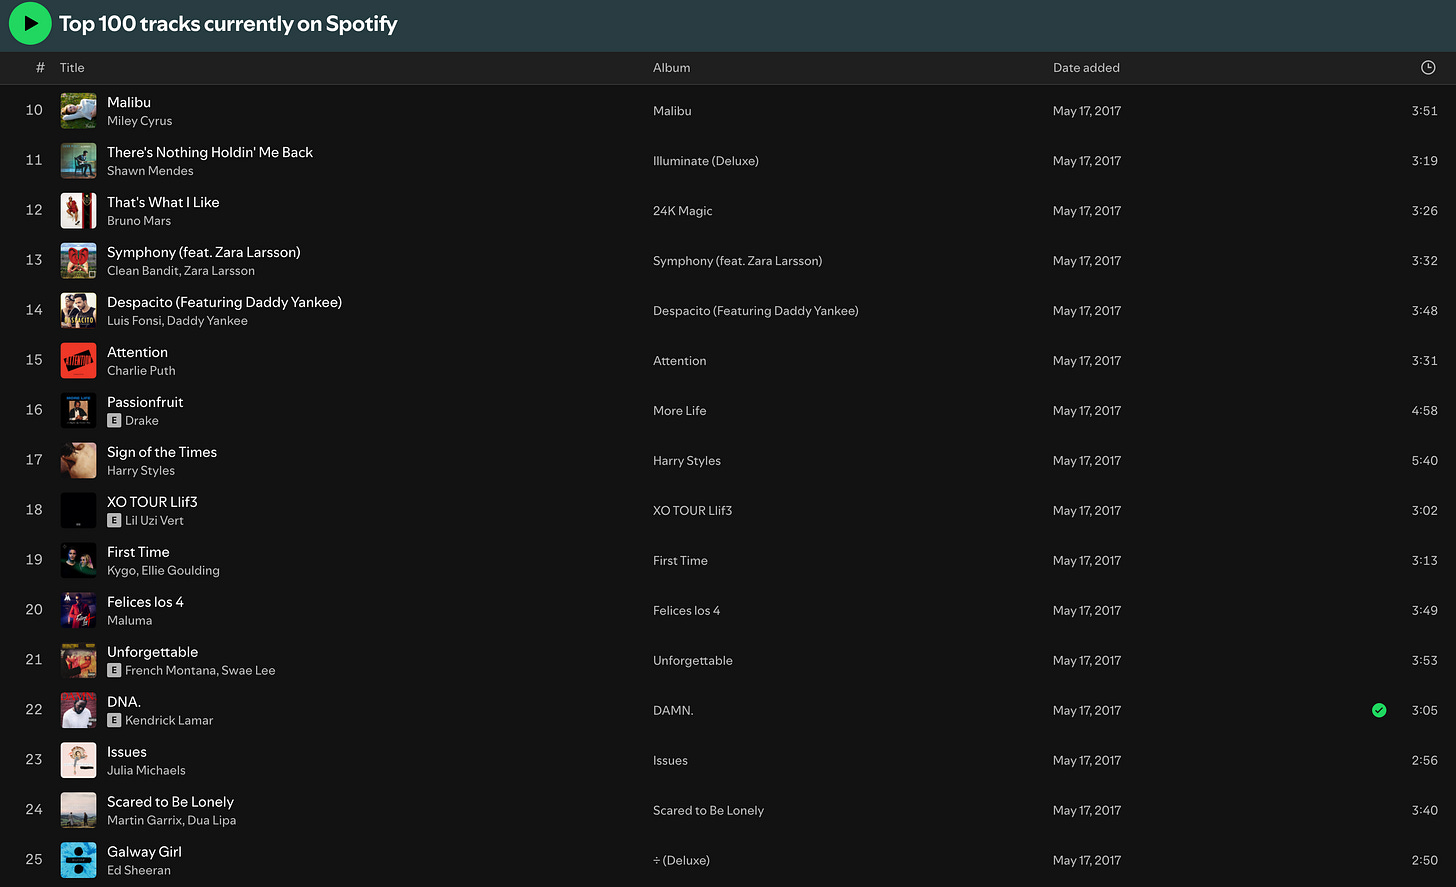Open There's Nothing Holdin' Me Back cover art

(x=79, y=161)
